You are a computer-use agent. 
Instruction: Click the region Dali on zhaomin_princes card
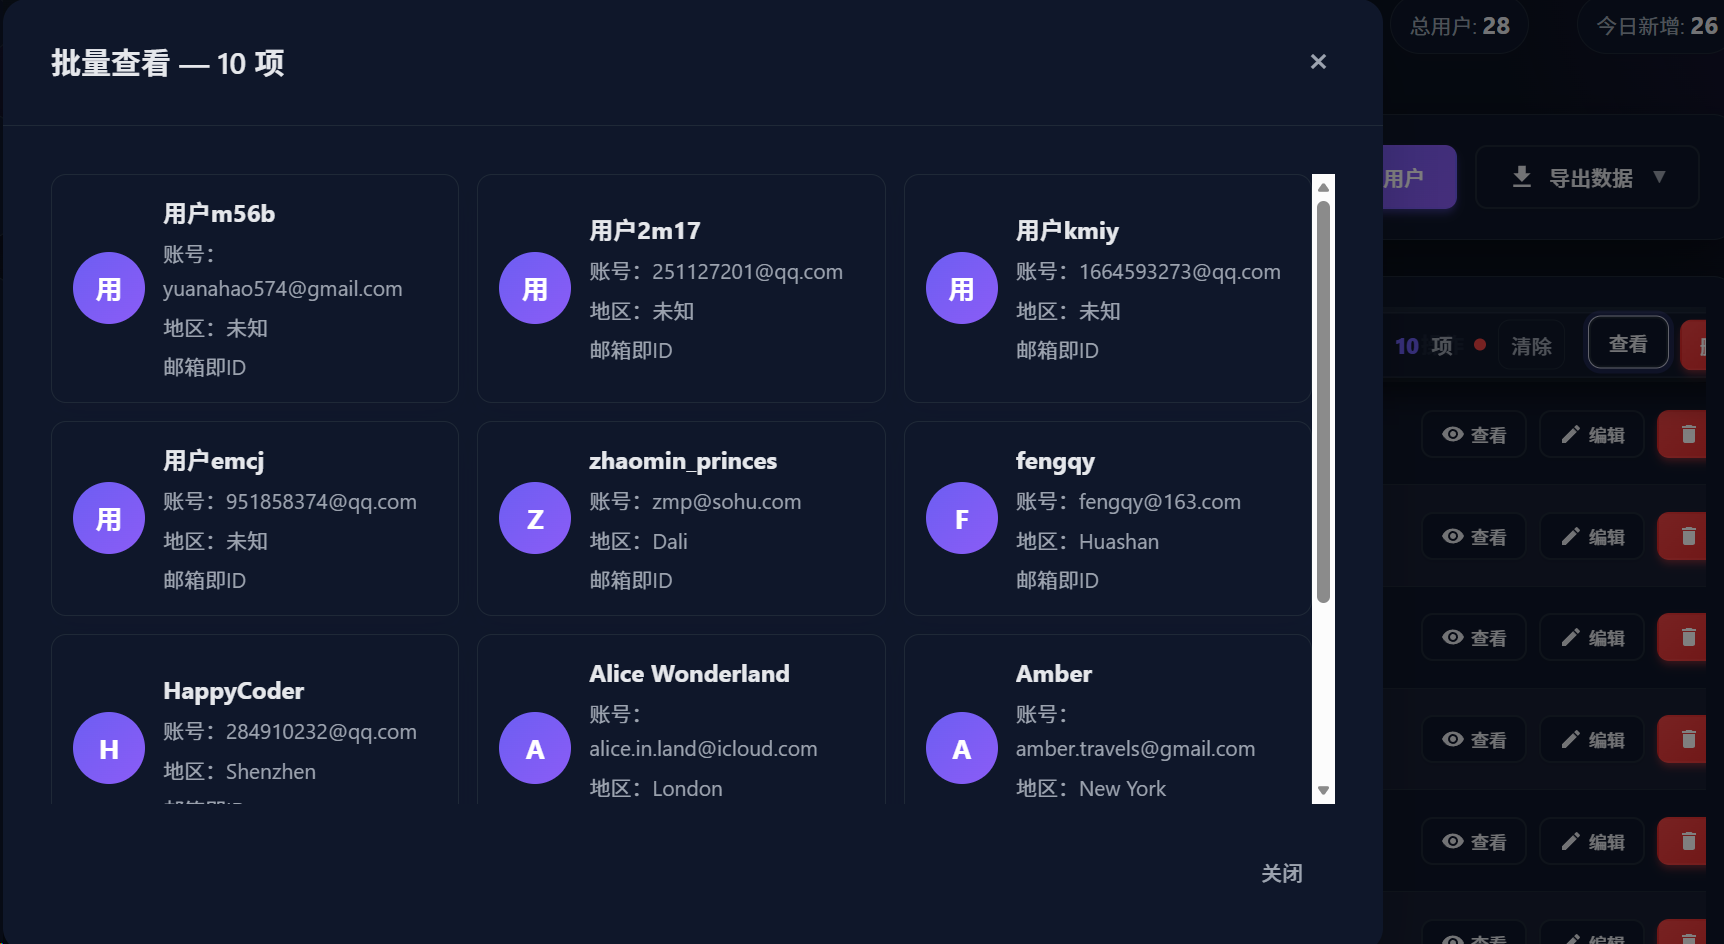click(670, 541)
